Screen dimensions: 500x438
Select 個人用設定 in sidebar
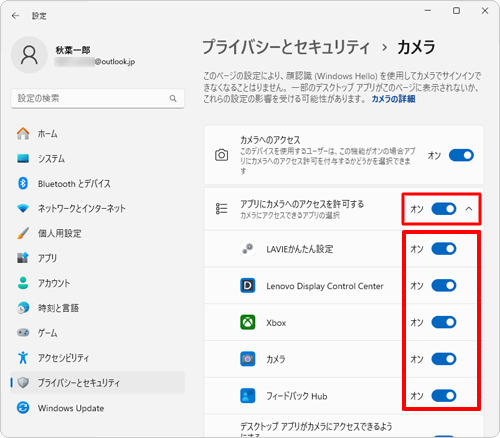(x=98, y=233)
